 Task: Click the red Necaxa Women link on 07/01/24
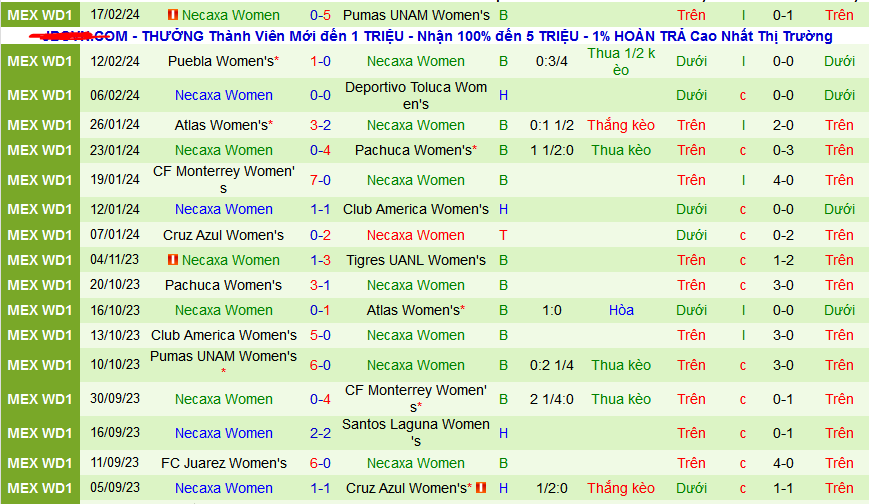416,235
